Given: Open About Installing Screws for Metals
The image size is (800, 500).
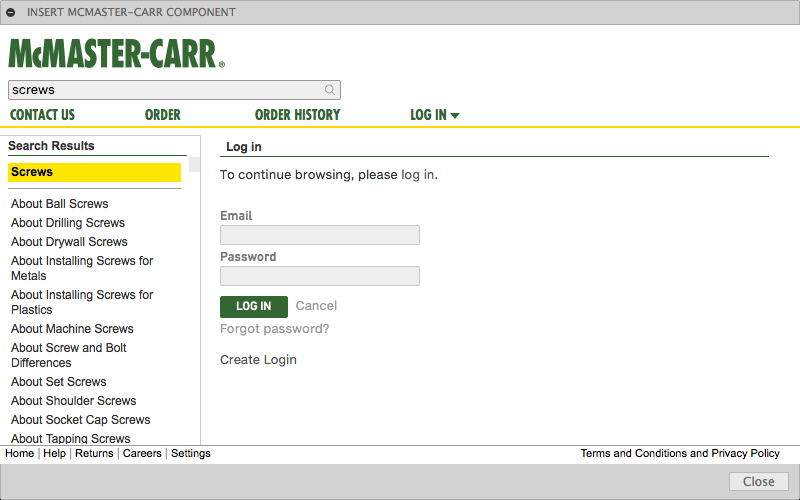Looking at the screenshot, I should (82, 268).
